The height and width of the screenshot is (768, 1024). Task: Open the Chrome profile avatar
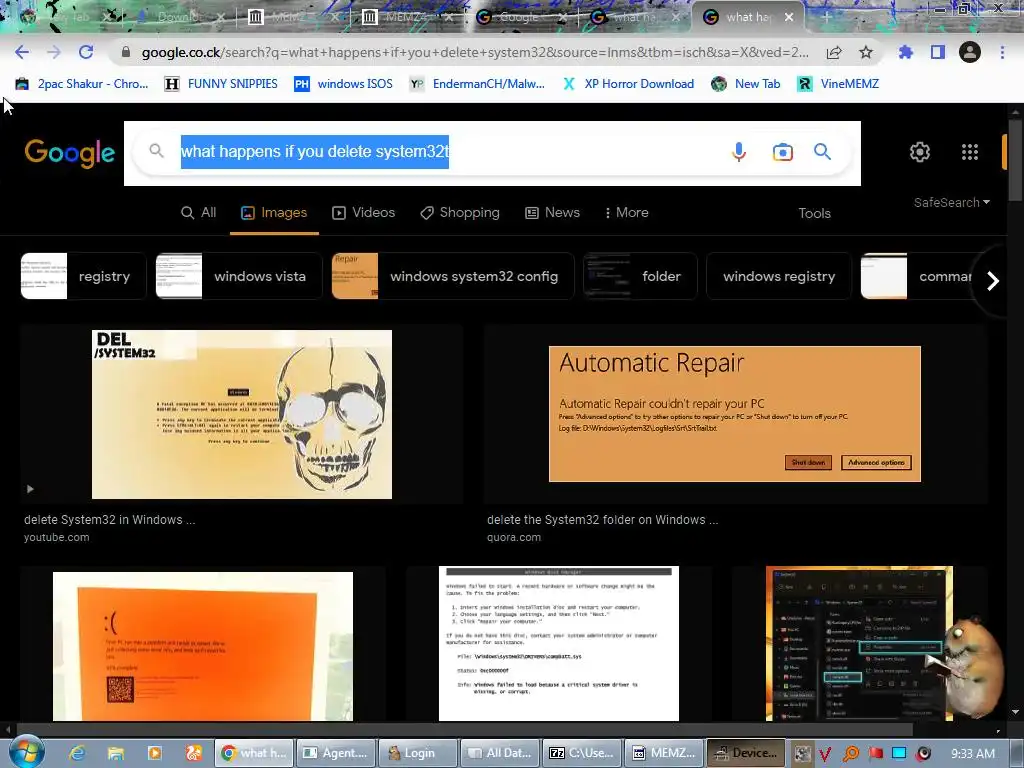[970, 52]
